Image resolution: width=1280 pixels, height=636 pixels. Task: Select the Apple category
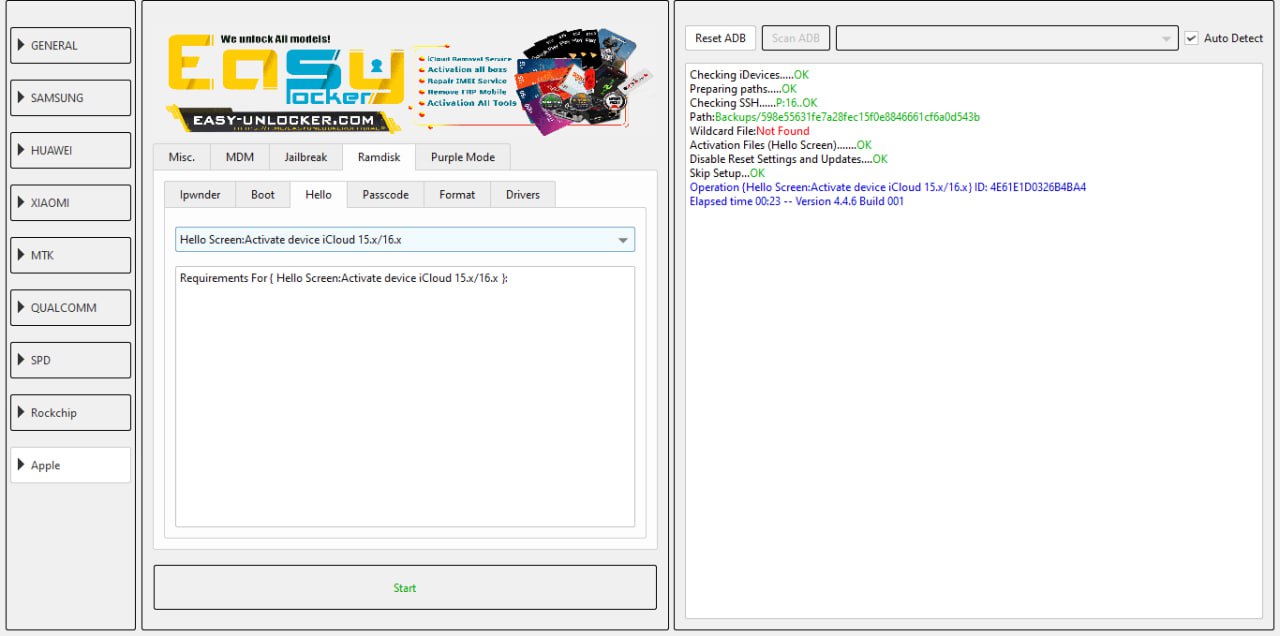pos(71,465)
